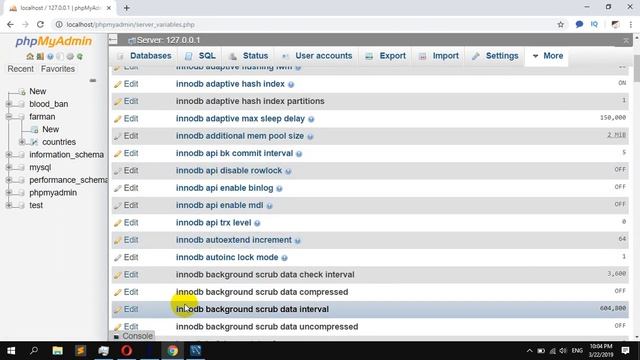The width and height of the screenshot is (640, 360).
Task: Reload navigation panel green icon
Action: coord(80,56)
